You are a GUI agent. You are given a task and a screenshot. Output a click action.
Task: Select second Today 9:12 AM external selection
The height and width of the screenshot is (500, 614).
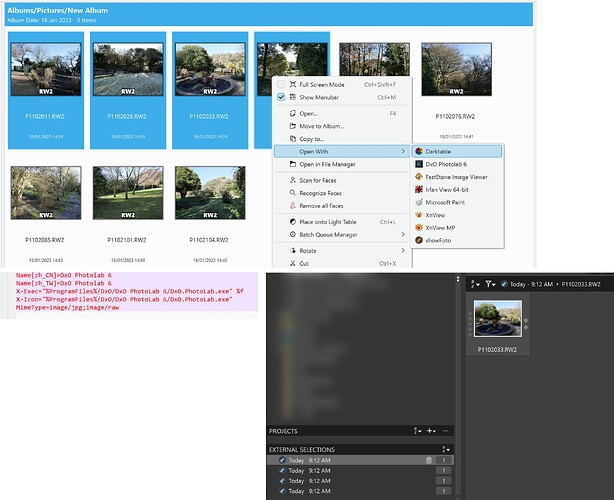pos(360,470)
